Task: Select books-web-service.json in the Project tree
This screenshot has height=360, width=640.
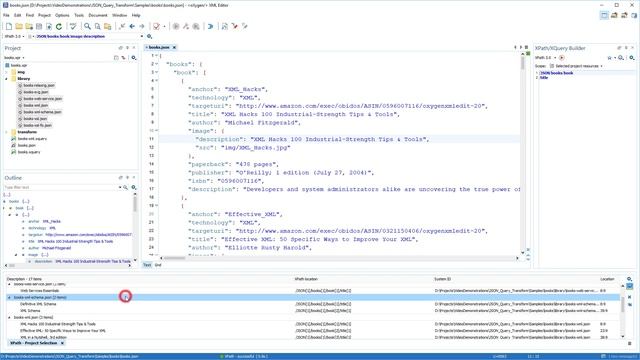Action: (x=42, y=99)
